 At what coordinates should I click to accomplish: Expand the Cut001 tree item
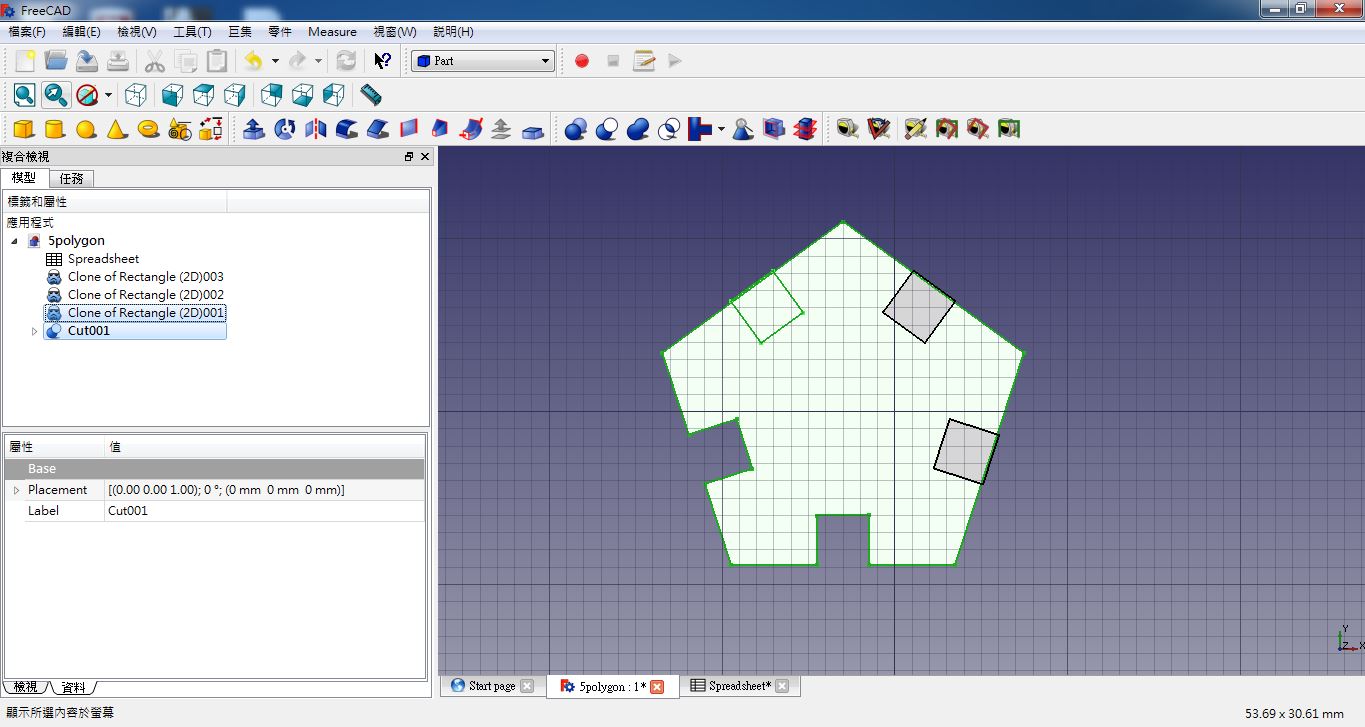[35, 331]
